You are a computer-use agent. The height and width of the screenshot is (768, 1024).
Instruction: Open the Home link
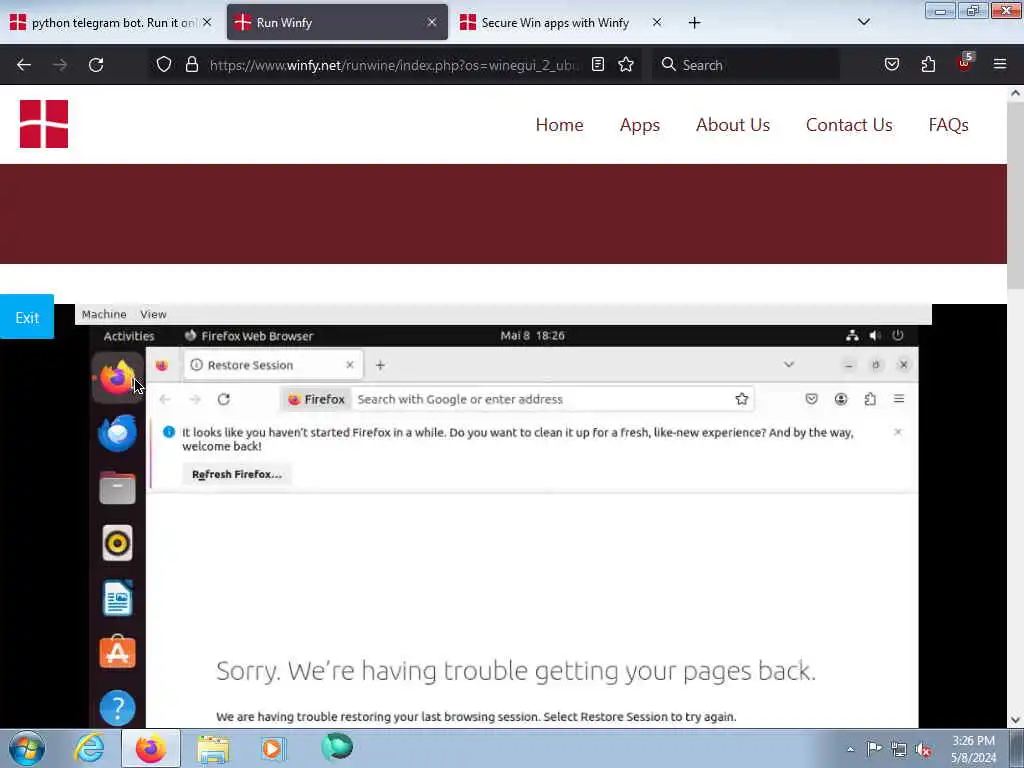click(x=559, y=125)
